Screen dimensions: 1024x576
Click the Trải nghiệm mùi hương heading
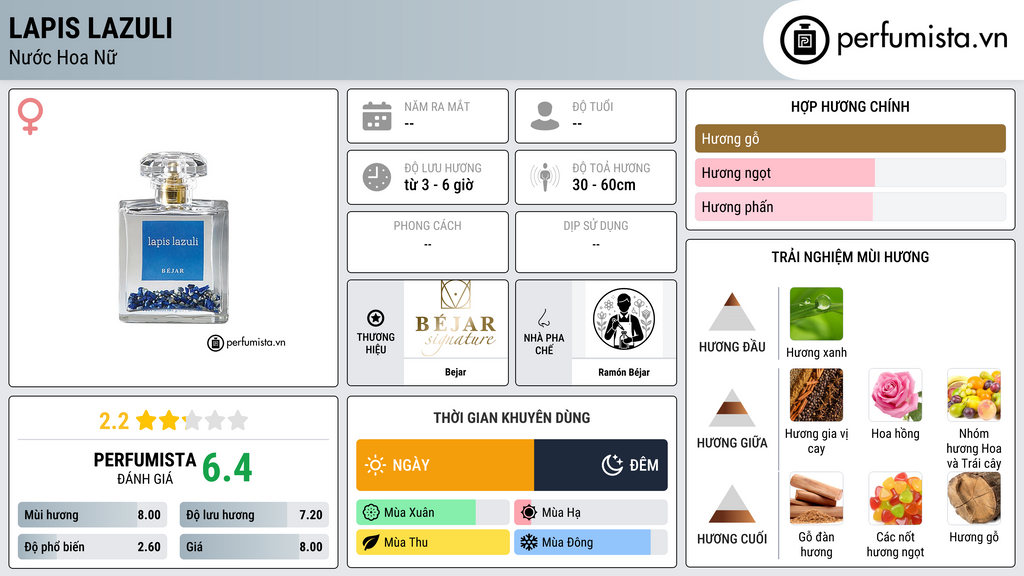tap(850, 257)
